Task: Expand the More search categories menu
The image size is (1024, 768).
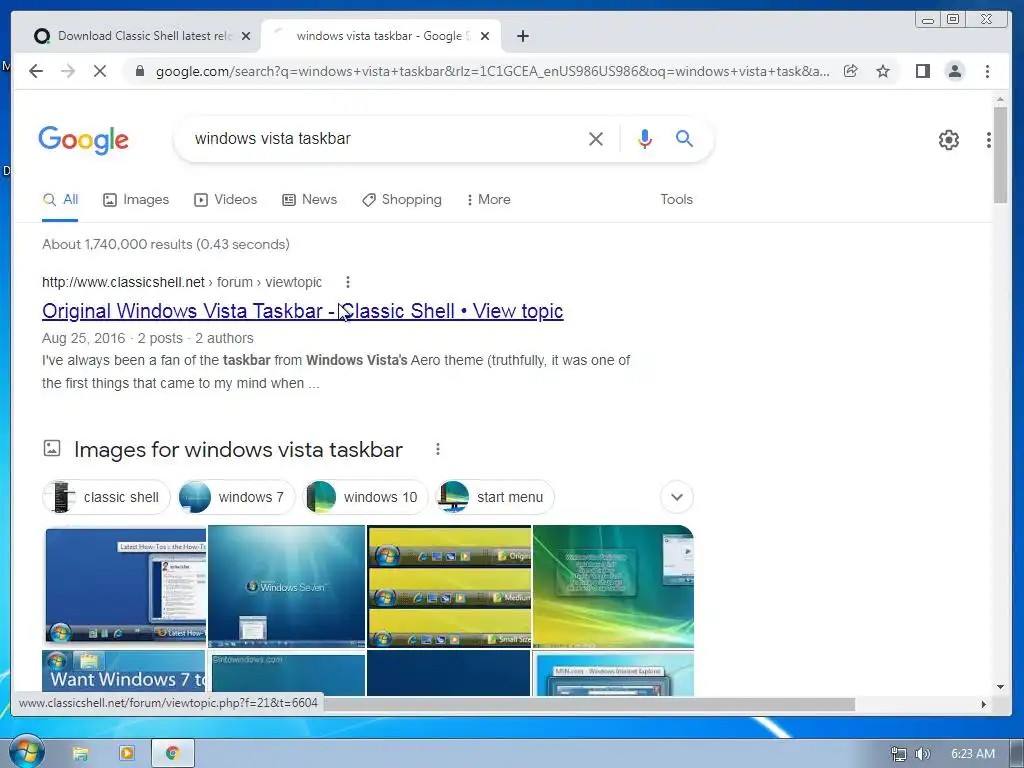Action: click(488, 200)
